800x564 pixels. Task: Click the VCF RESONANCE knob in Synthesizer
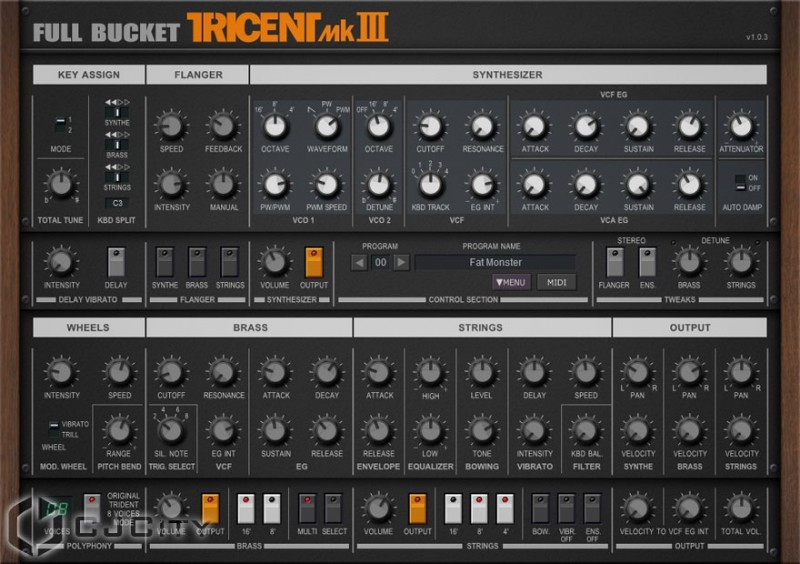point(482,127)
